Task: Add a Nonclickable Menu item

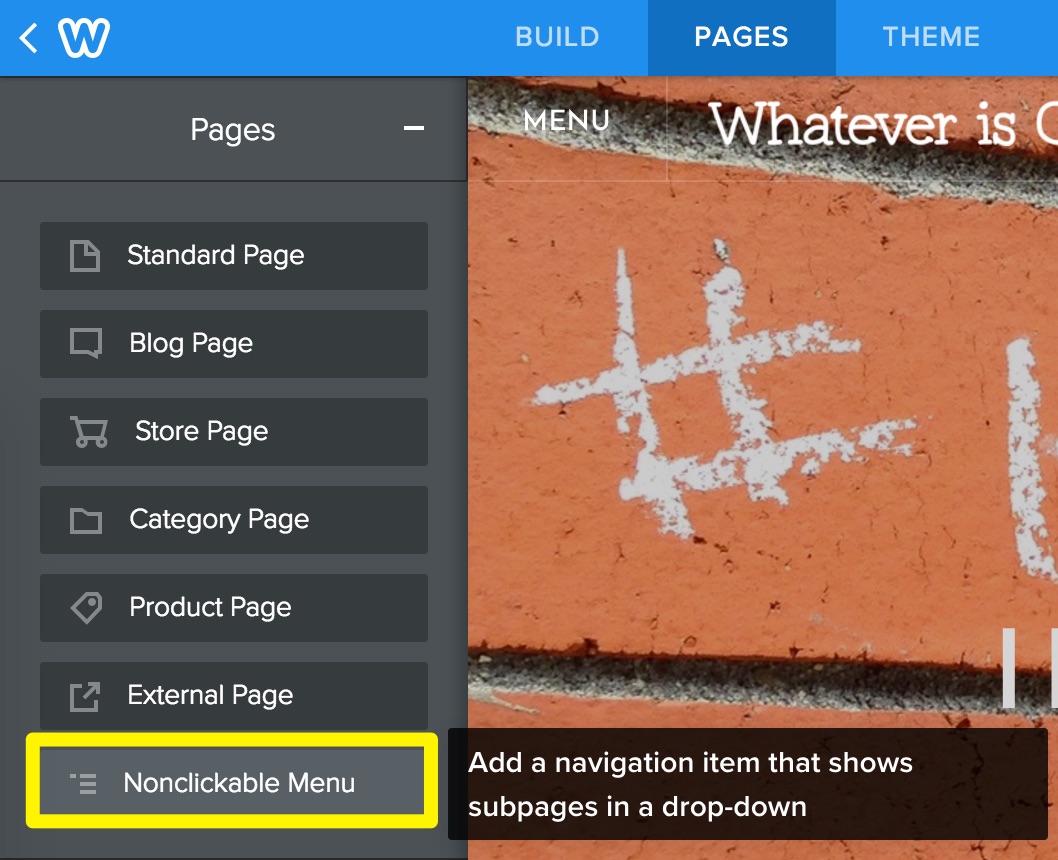Action: [x=232, y=780]
